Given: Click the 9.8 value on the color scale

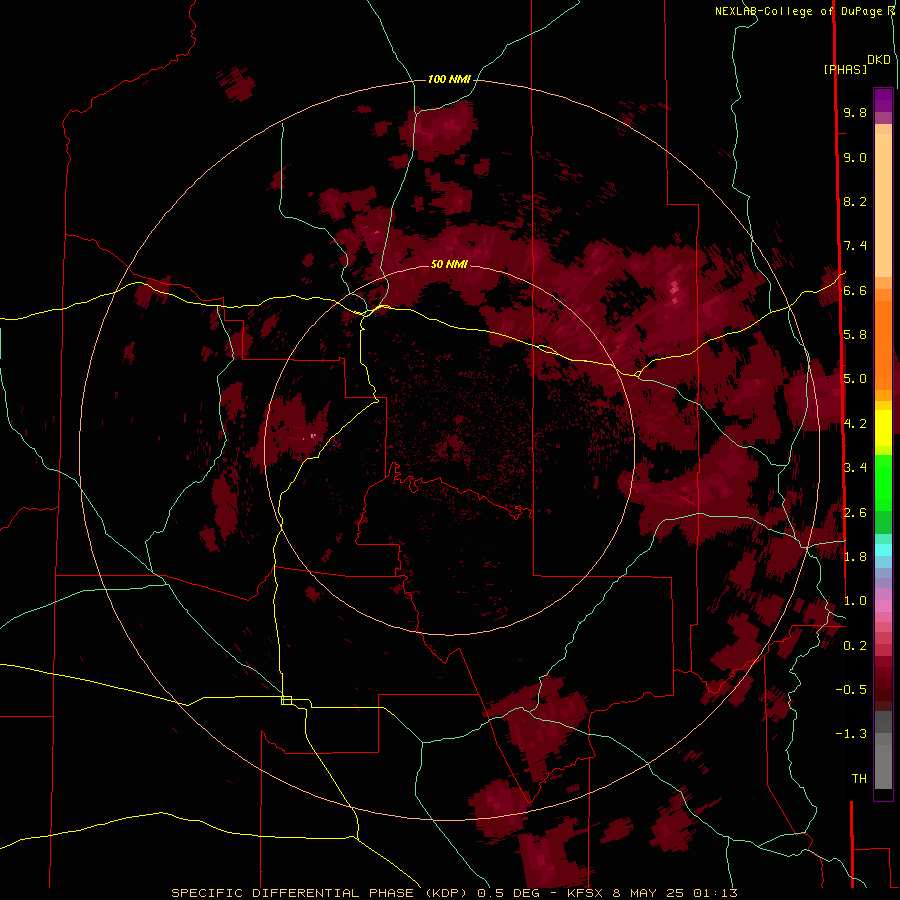Looking at the screenshot, I should [x=855, y=112].
